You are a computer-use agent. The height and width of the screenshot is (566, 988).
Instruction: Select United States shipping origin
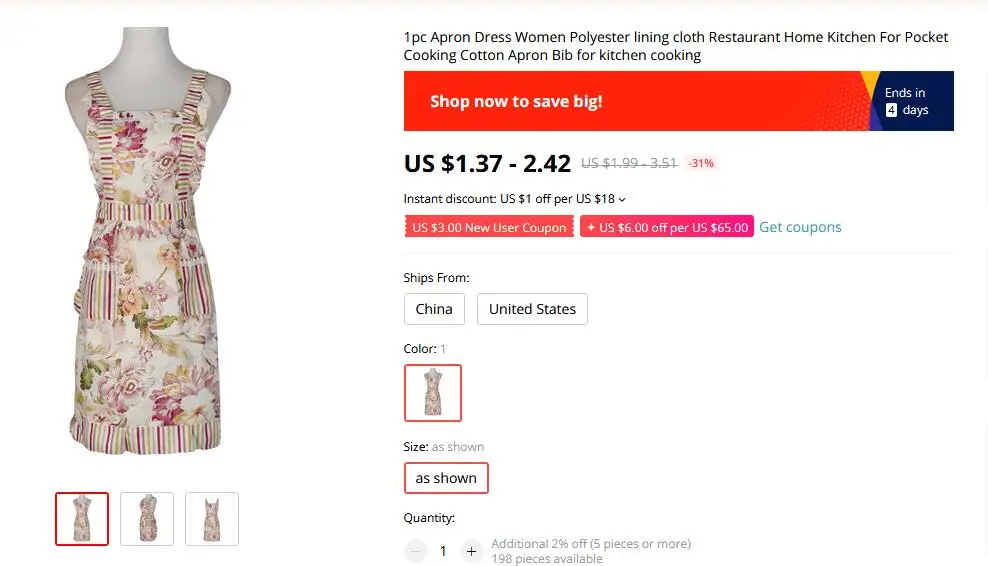click(532, 309)
